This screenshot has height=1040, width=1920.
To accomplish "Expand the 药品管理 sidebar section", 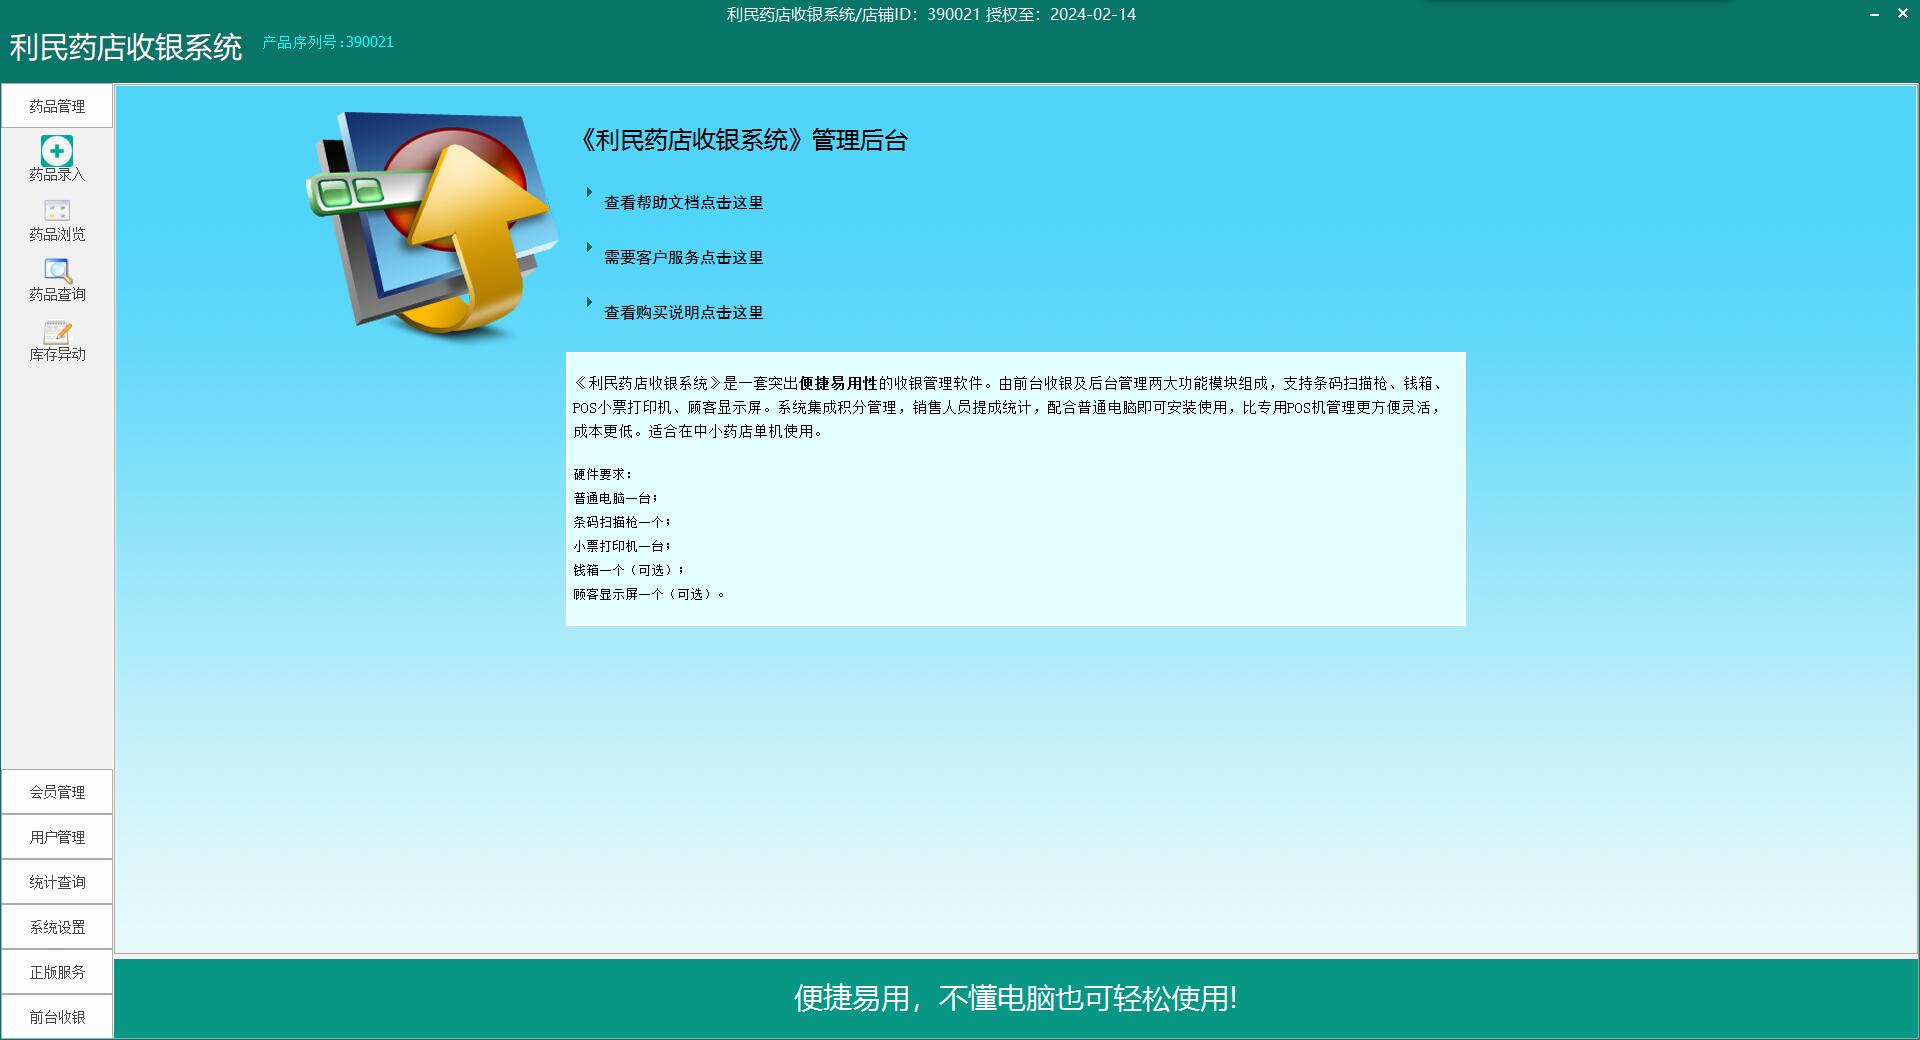I will click(x=57, y=106).
